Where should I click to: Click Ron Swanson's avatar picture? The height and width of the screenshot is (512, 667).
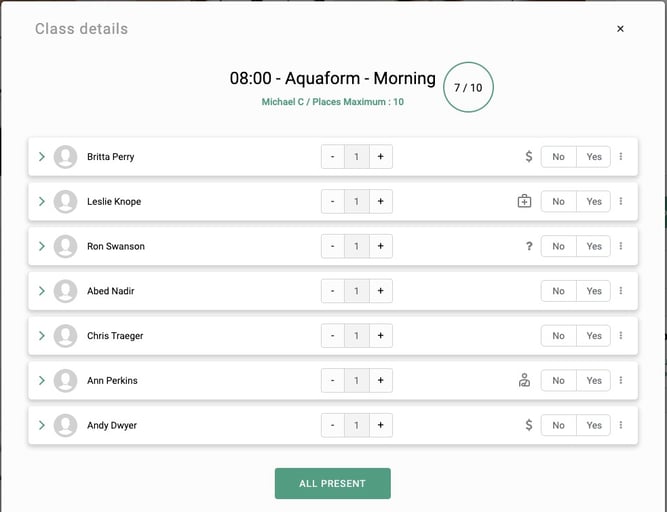point(65,246)
